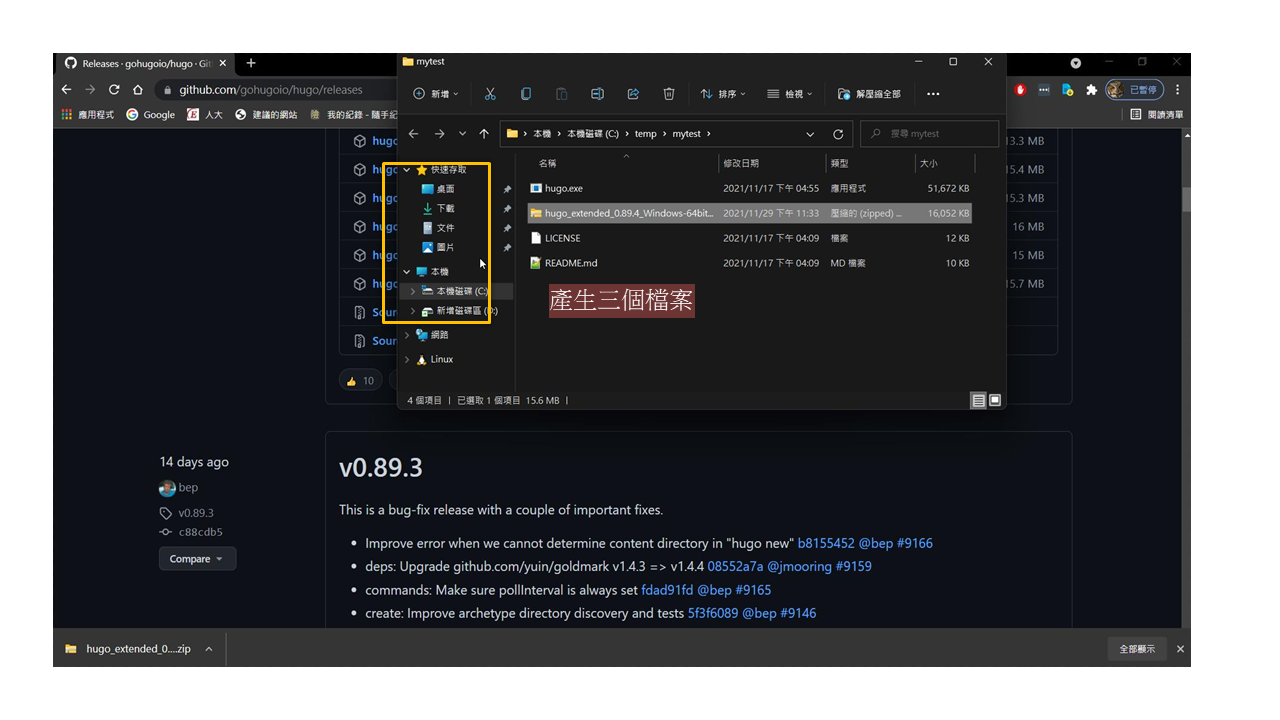Viewport: 1280px width, 720px height.
Task: Select the hugo.exe file
Action: [x=749, y=188]
